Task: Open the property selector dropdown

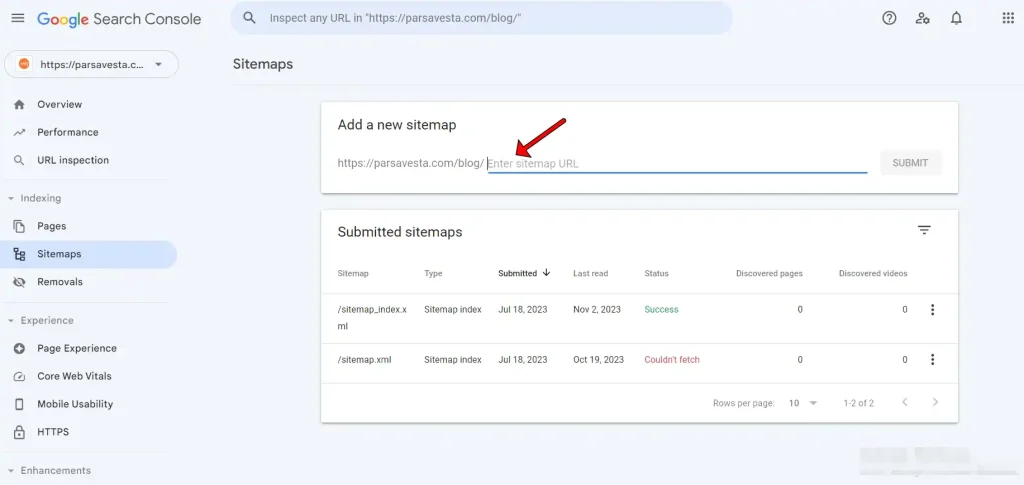Action: click(91, 64)
